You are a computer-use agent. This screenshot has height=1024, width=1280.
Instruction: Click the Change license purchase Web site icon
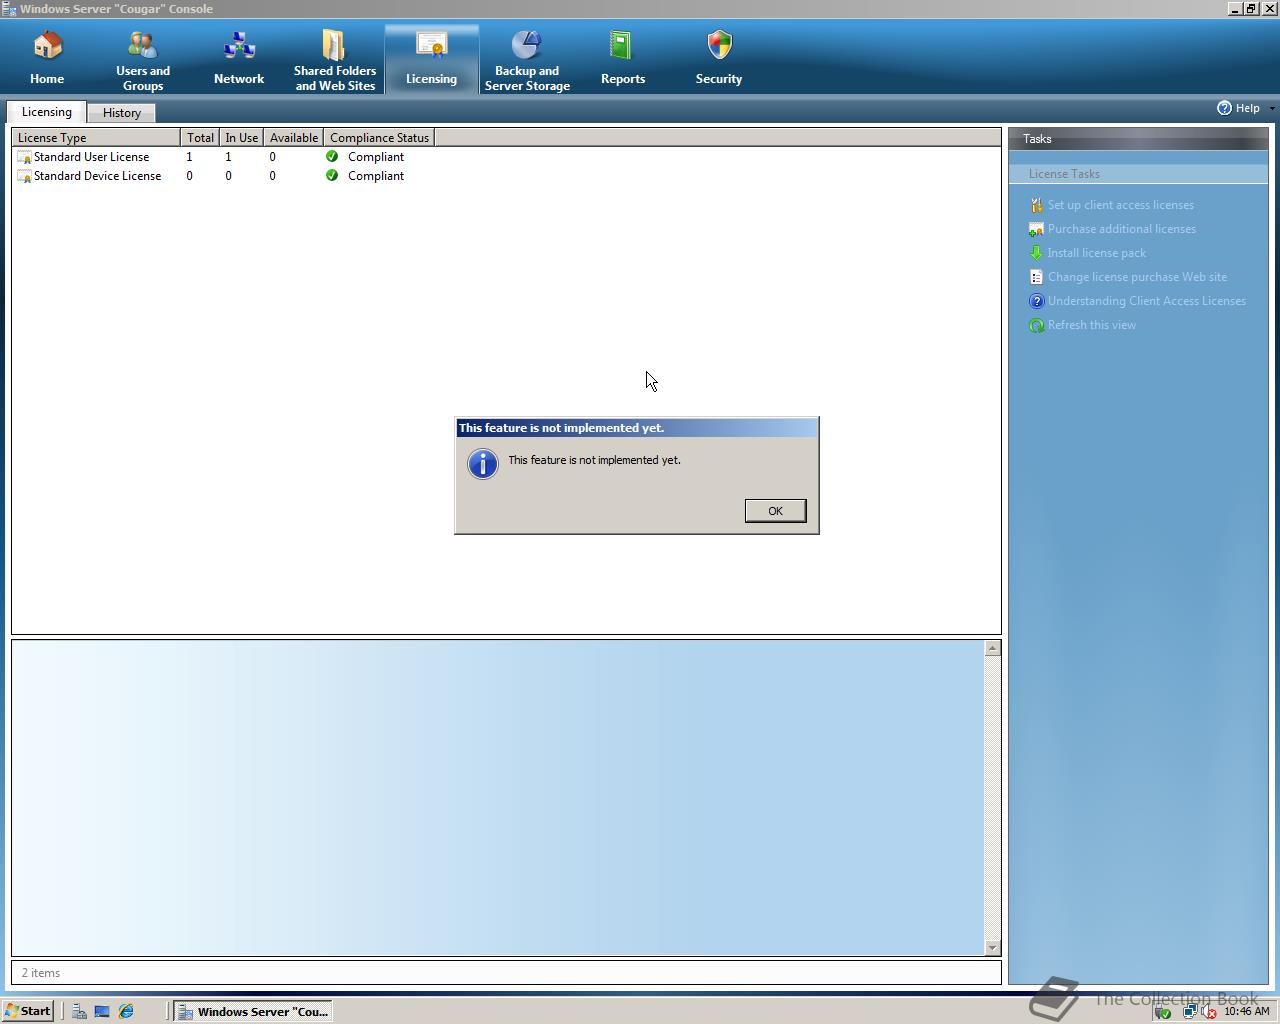coord(1036,277)
